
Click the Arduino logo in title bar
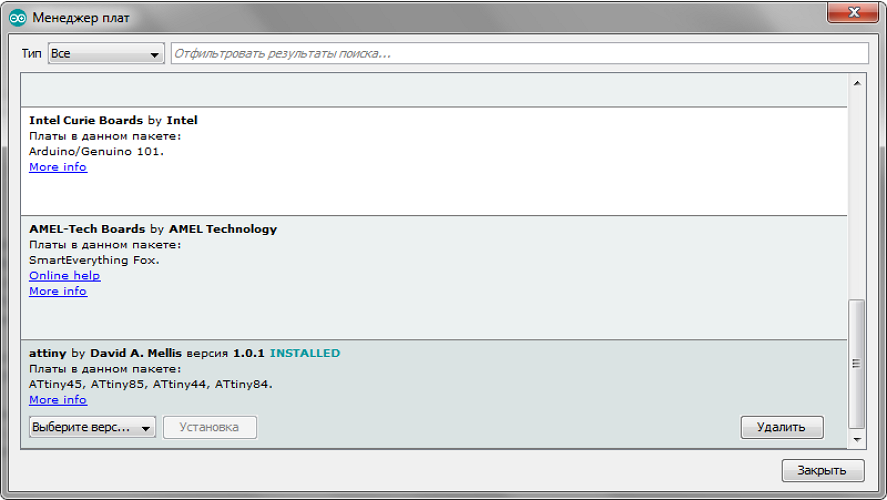click(18, 18)
